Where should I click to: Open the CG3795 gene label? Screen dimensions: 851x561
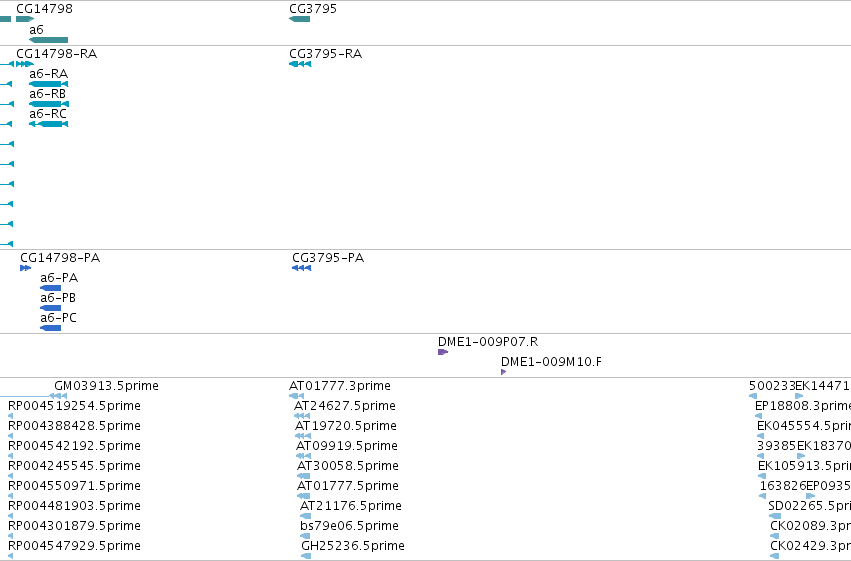pos(313,9)
